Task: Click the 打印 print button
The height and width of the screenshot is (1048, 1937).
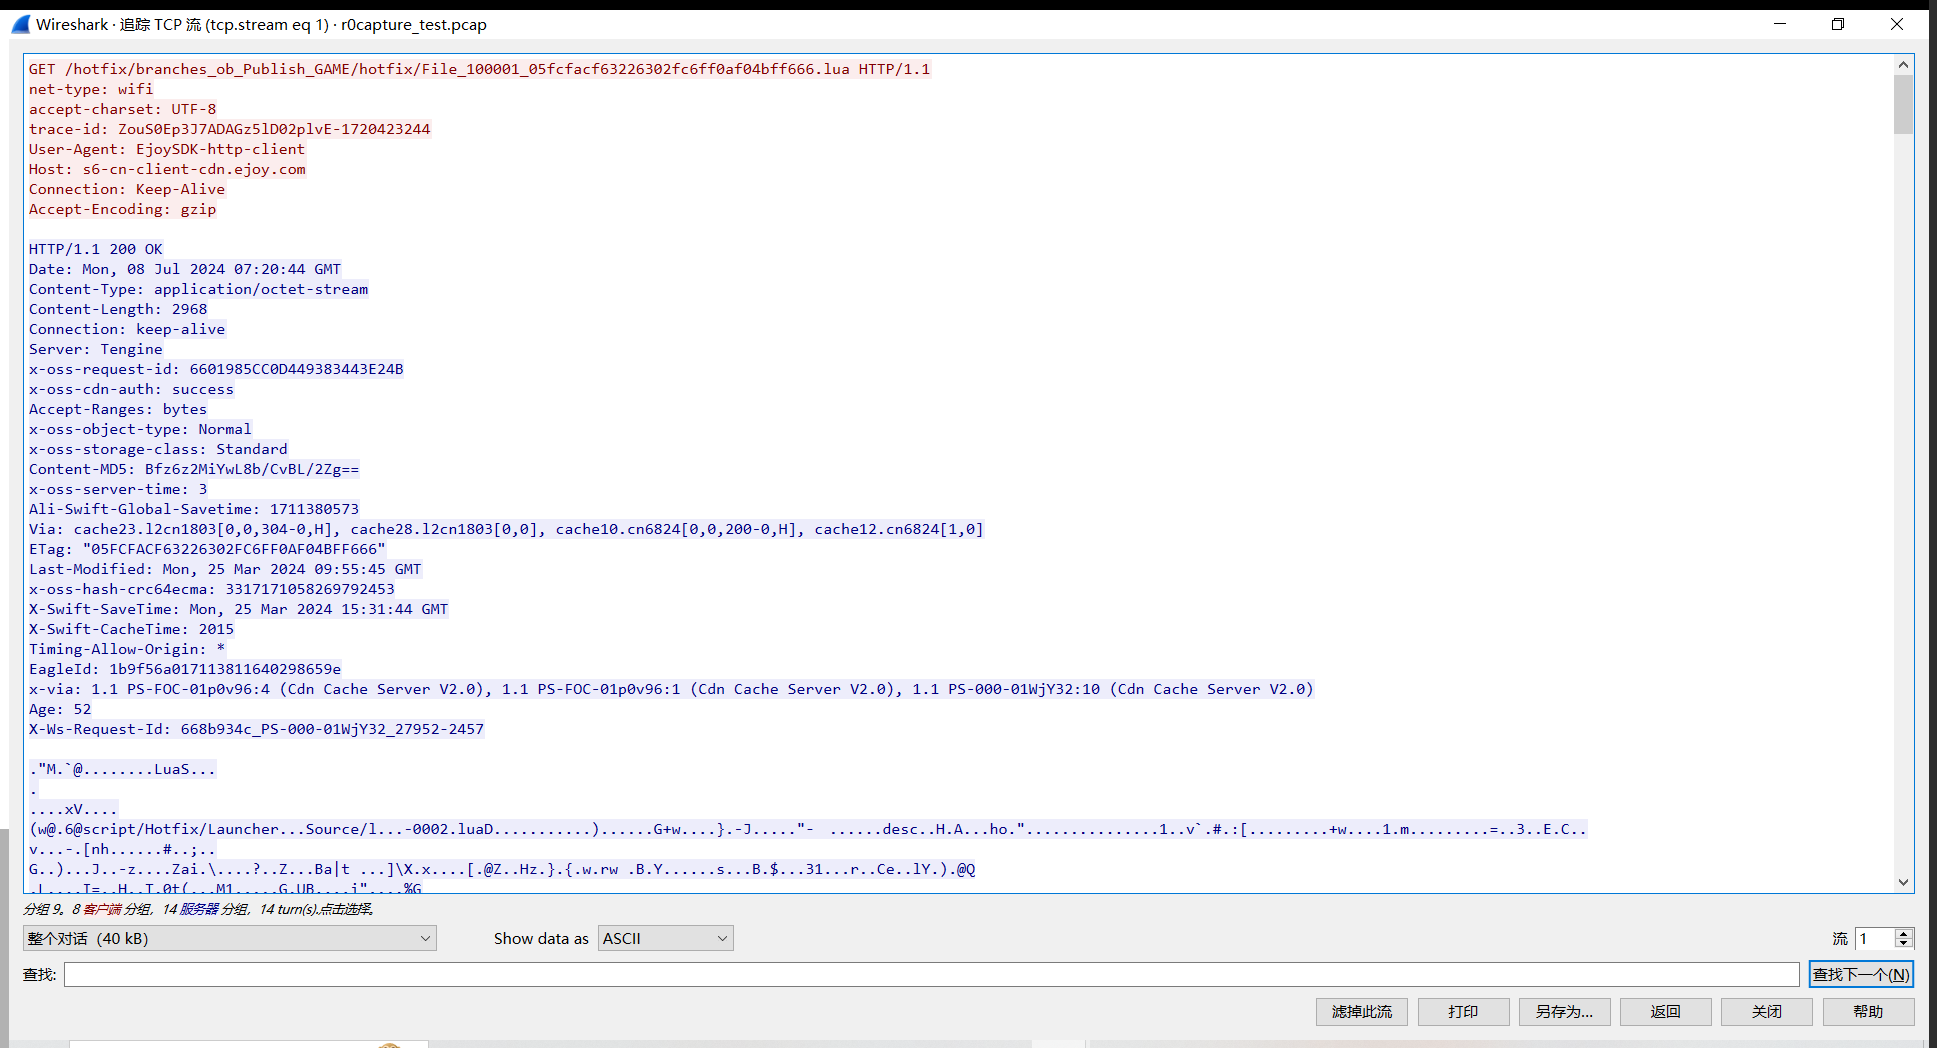Action: tap(1463, 1012)
